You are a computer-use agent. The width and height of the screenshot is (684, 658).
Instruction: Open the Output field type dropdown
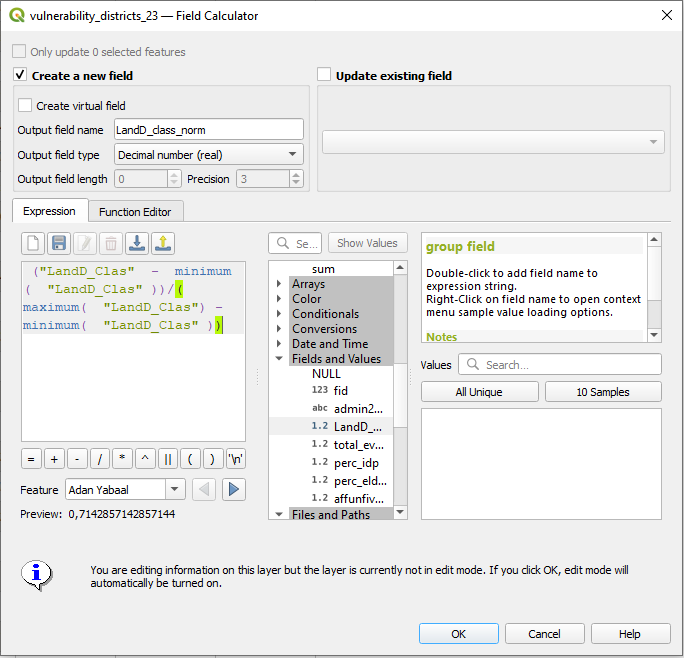[x=208, y=155]
